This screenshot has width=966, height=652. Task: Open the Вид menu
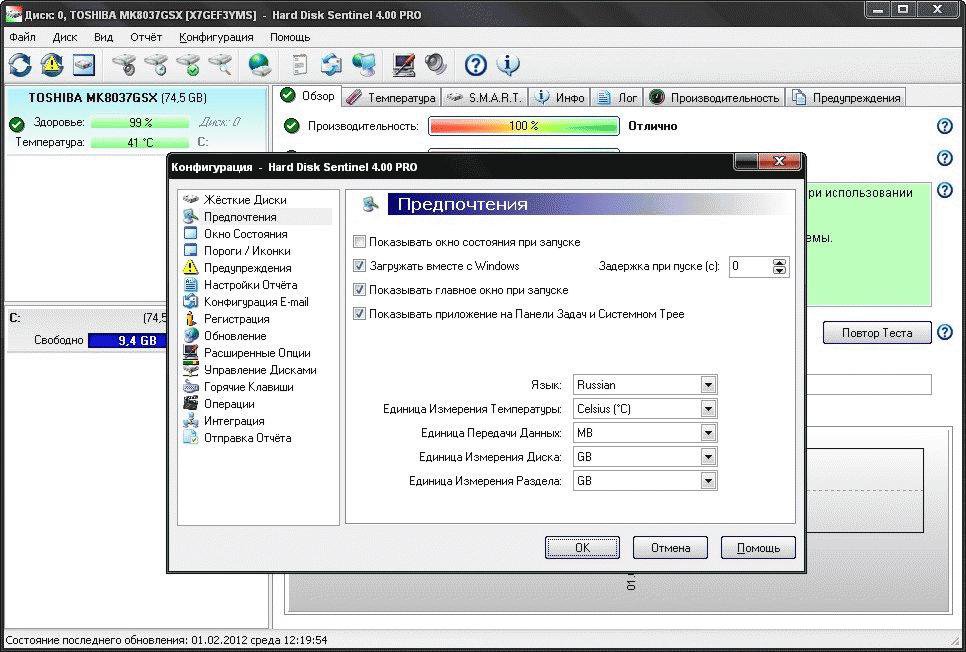click(x=104, y=37)
